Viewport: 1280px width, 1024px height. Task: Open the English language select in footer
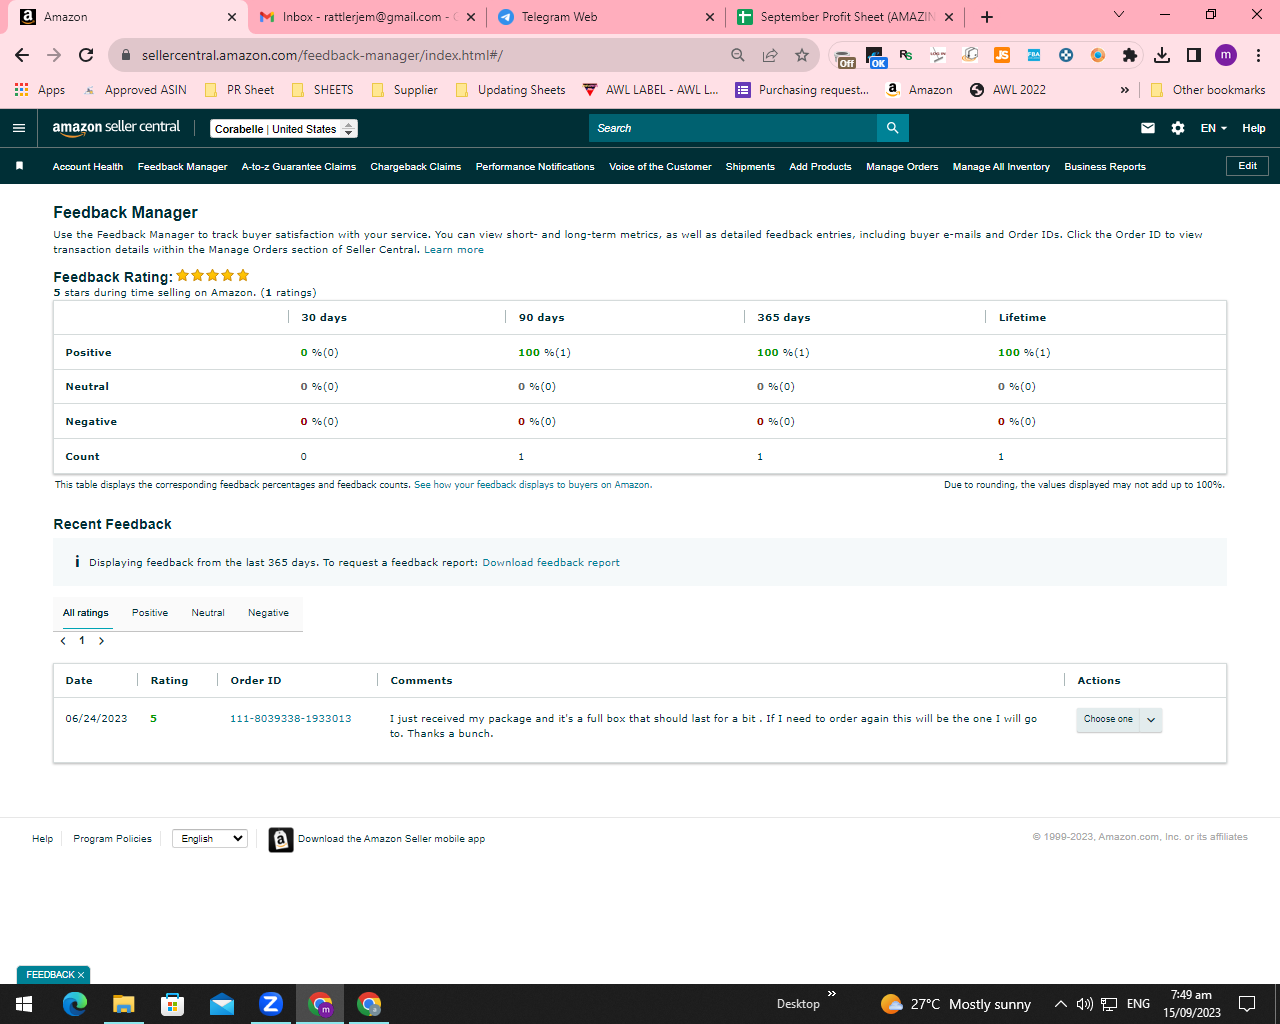[210, 839]
